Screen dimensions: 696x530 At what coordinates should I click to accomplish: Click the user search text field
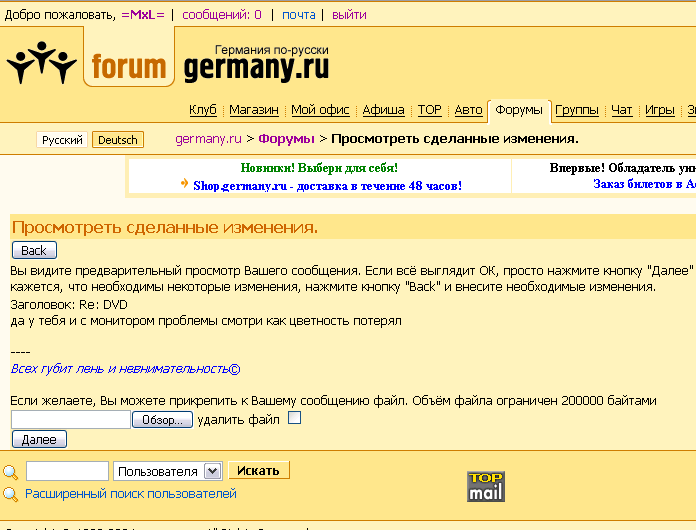(67, 471)
